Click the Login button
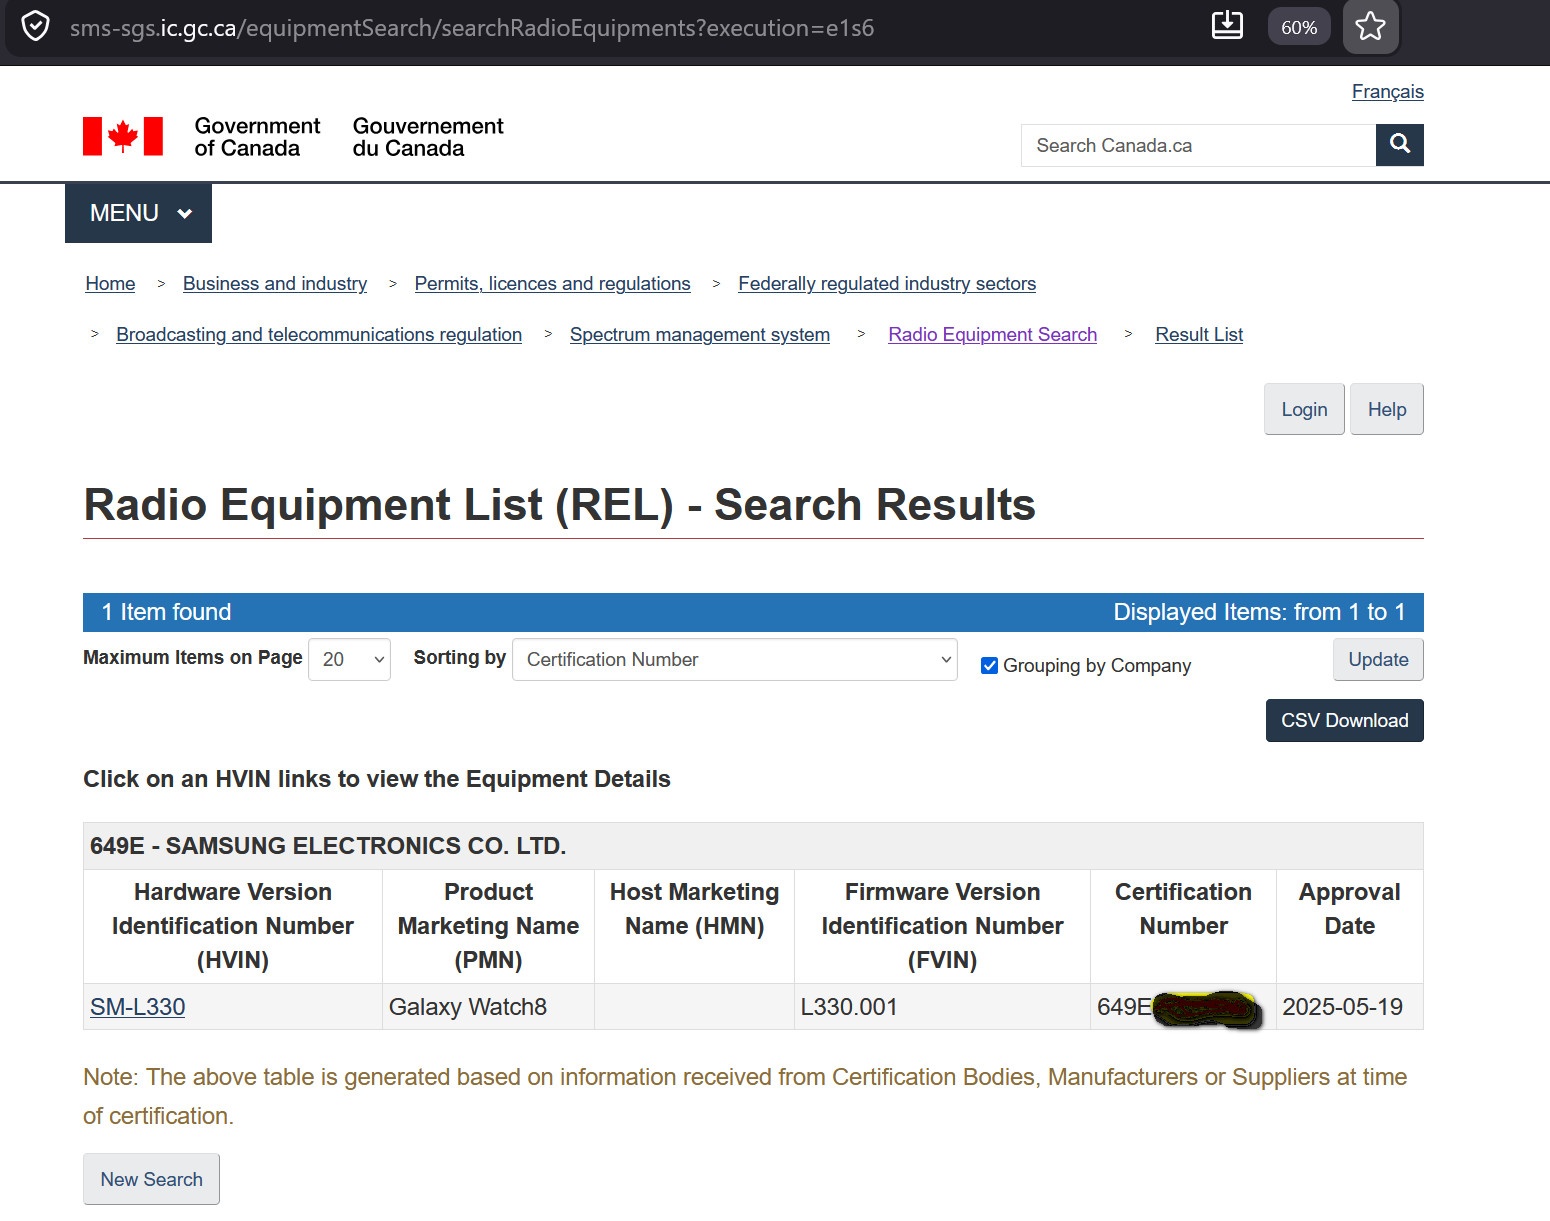Screen dimensions: 1550x1221 tap(1304, 409)
